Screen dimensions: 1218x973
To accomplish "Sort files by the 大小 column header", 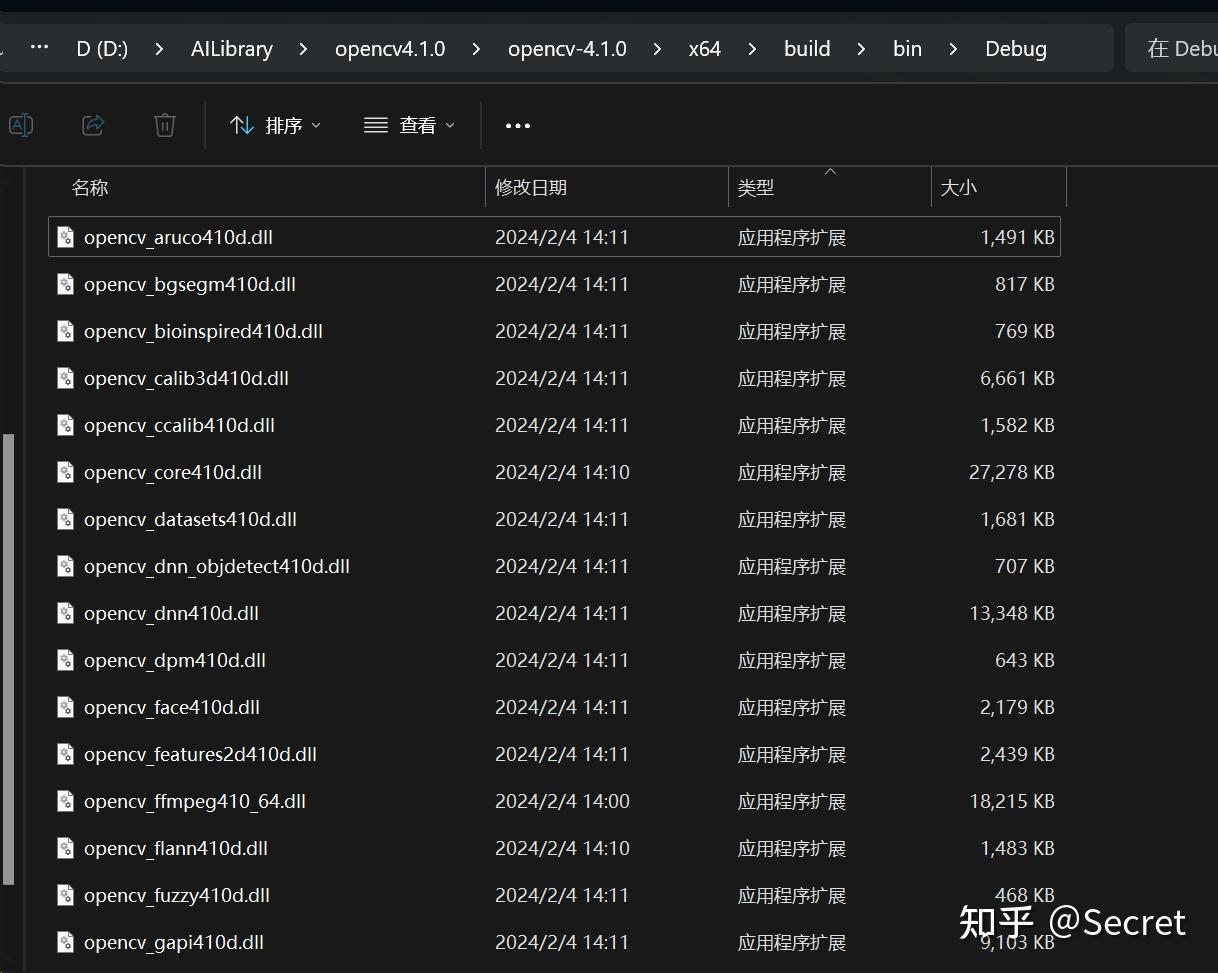I will pos(960,187).
